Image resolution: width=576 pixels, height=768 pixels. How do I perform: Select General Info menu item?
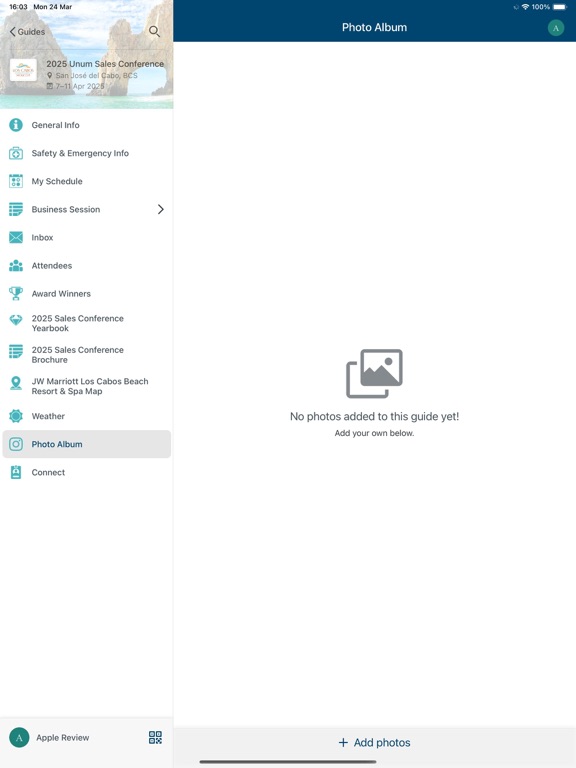86,125
